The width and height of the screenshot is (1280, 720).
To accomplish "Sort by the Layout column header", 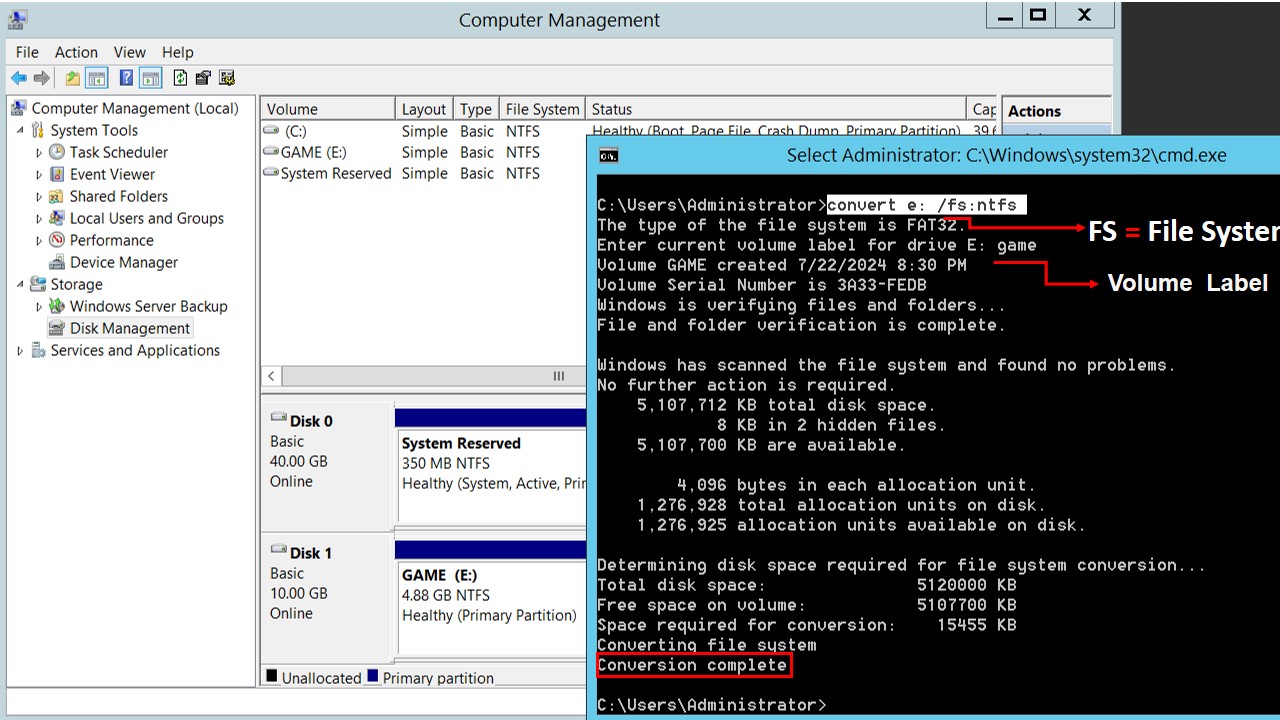I will pyautogui.click(x=424, y=109).
